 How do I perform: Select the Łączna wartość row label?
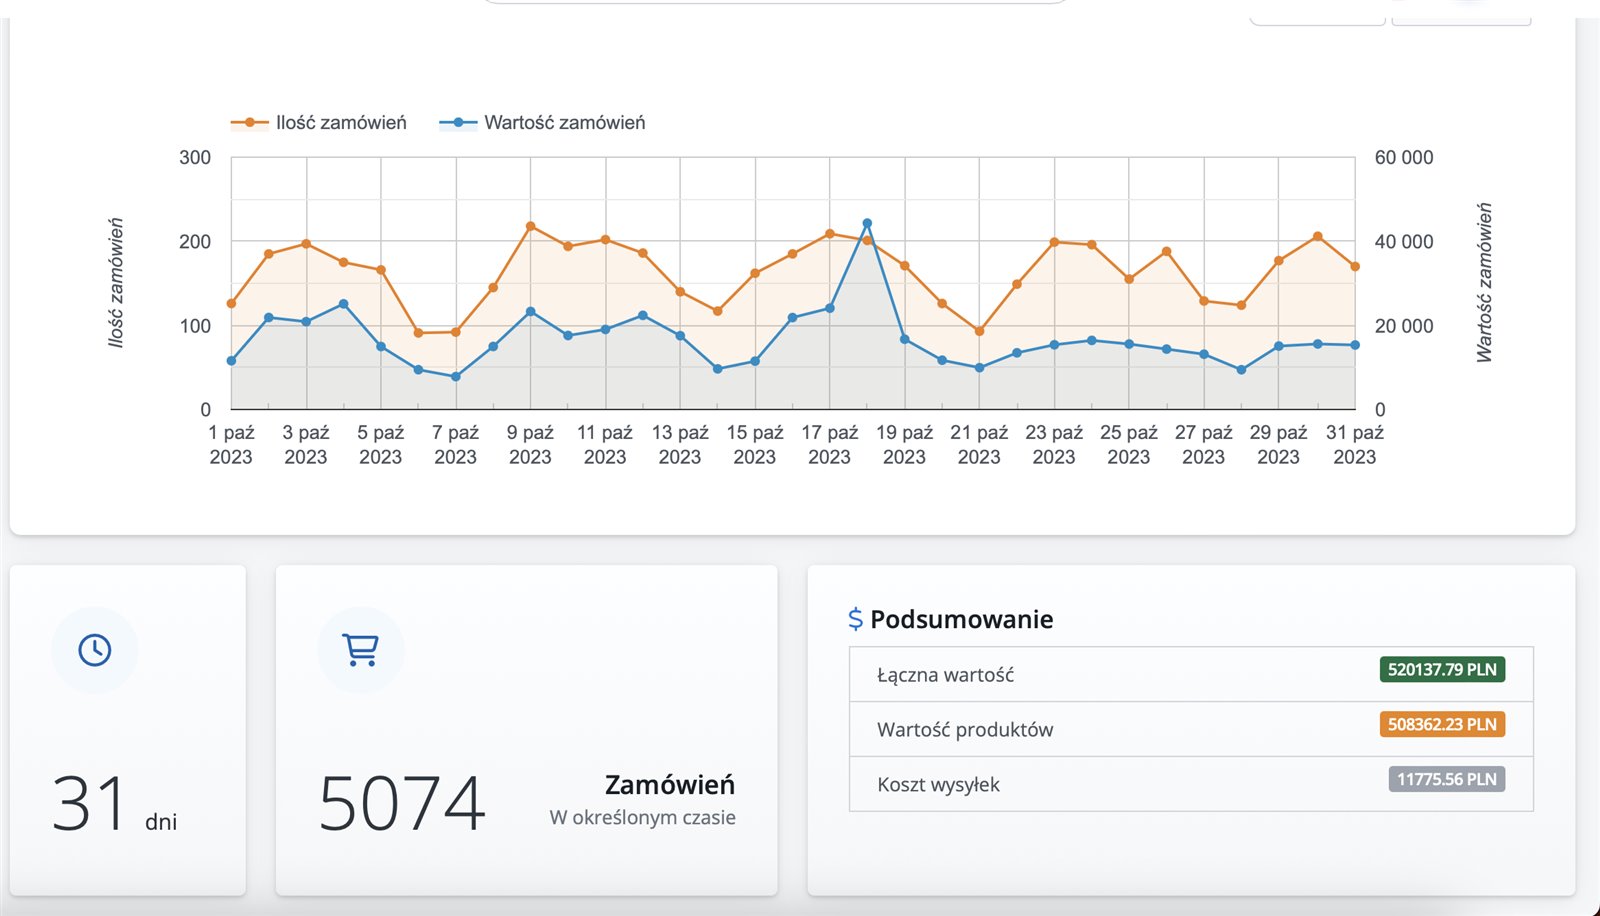click(x=945, y=675)
